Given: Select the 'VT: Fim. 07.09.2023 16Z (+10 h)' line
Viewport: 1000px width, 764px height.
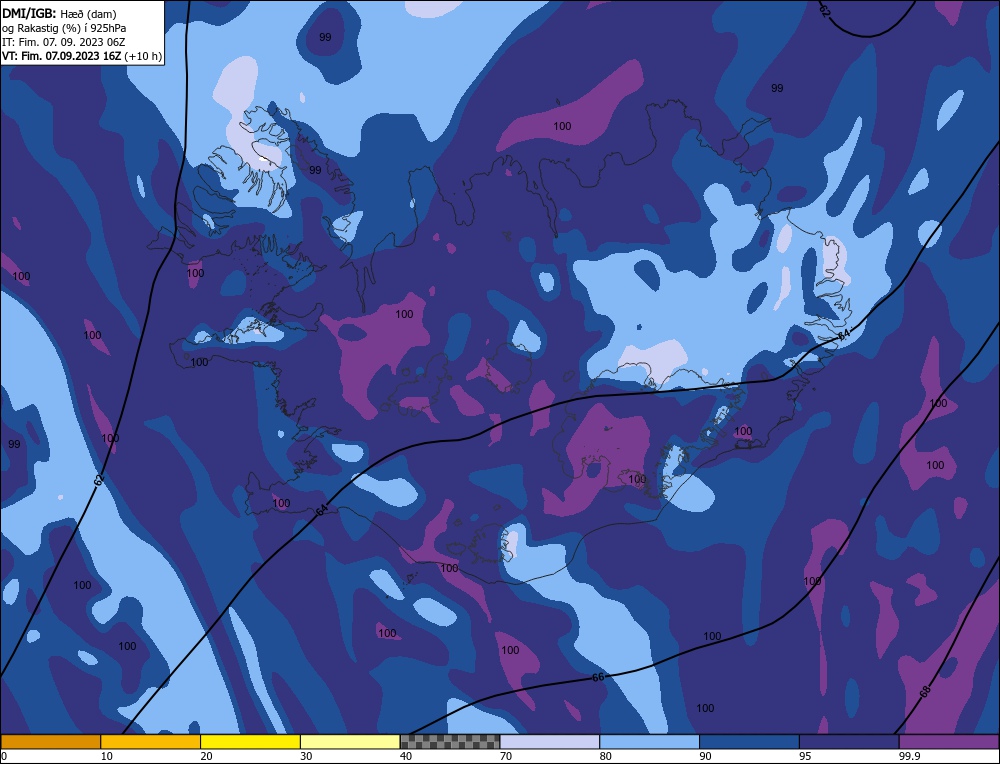Looking at the screenshot, I should [x=82, y=56].
